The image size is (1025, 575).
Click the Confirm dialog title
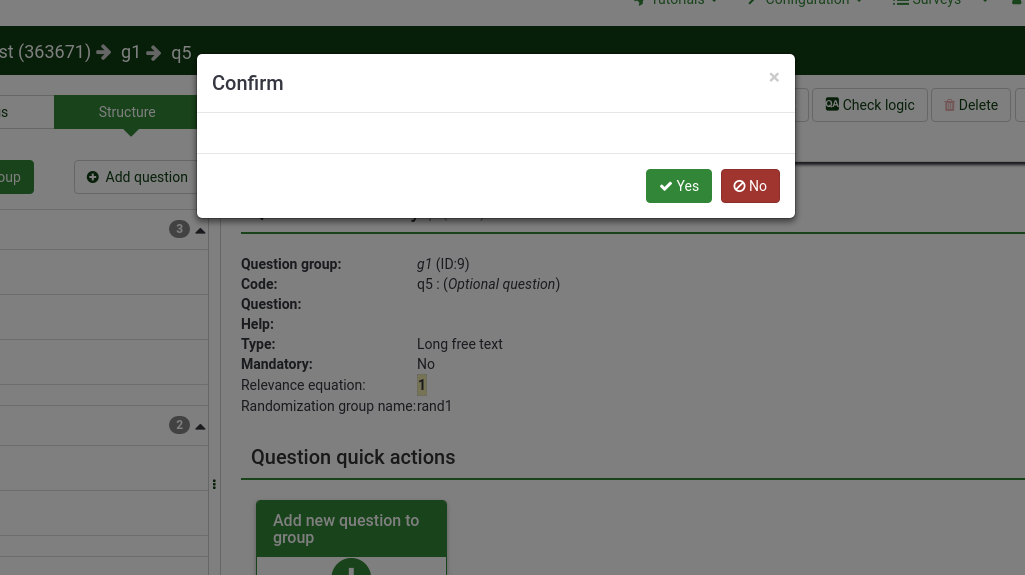click(248, 83)
